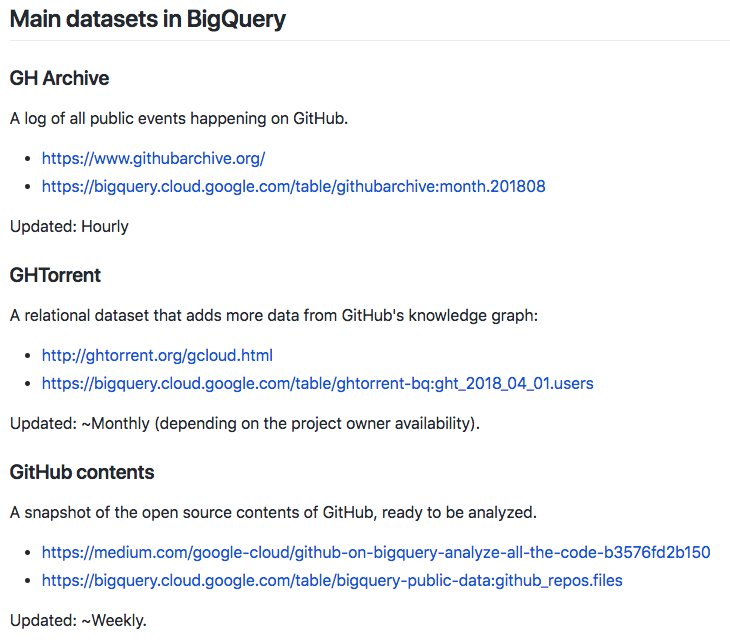The width and height of the screenshot is (730, 644).
Task: Click 'A snapshot of the open source contents' sentence
Action: coord(273,513)
